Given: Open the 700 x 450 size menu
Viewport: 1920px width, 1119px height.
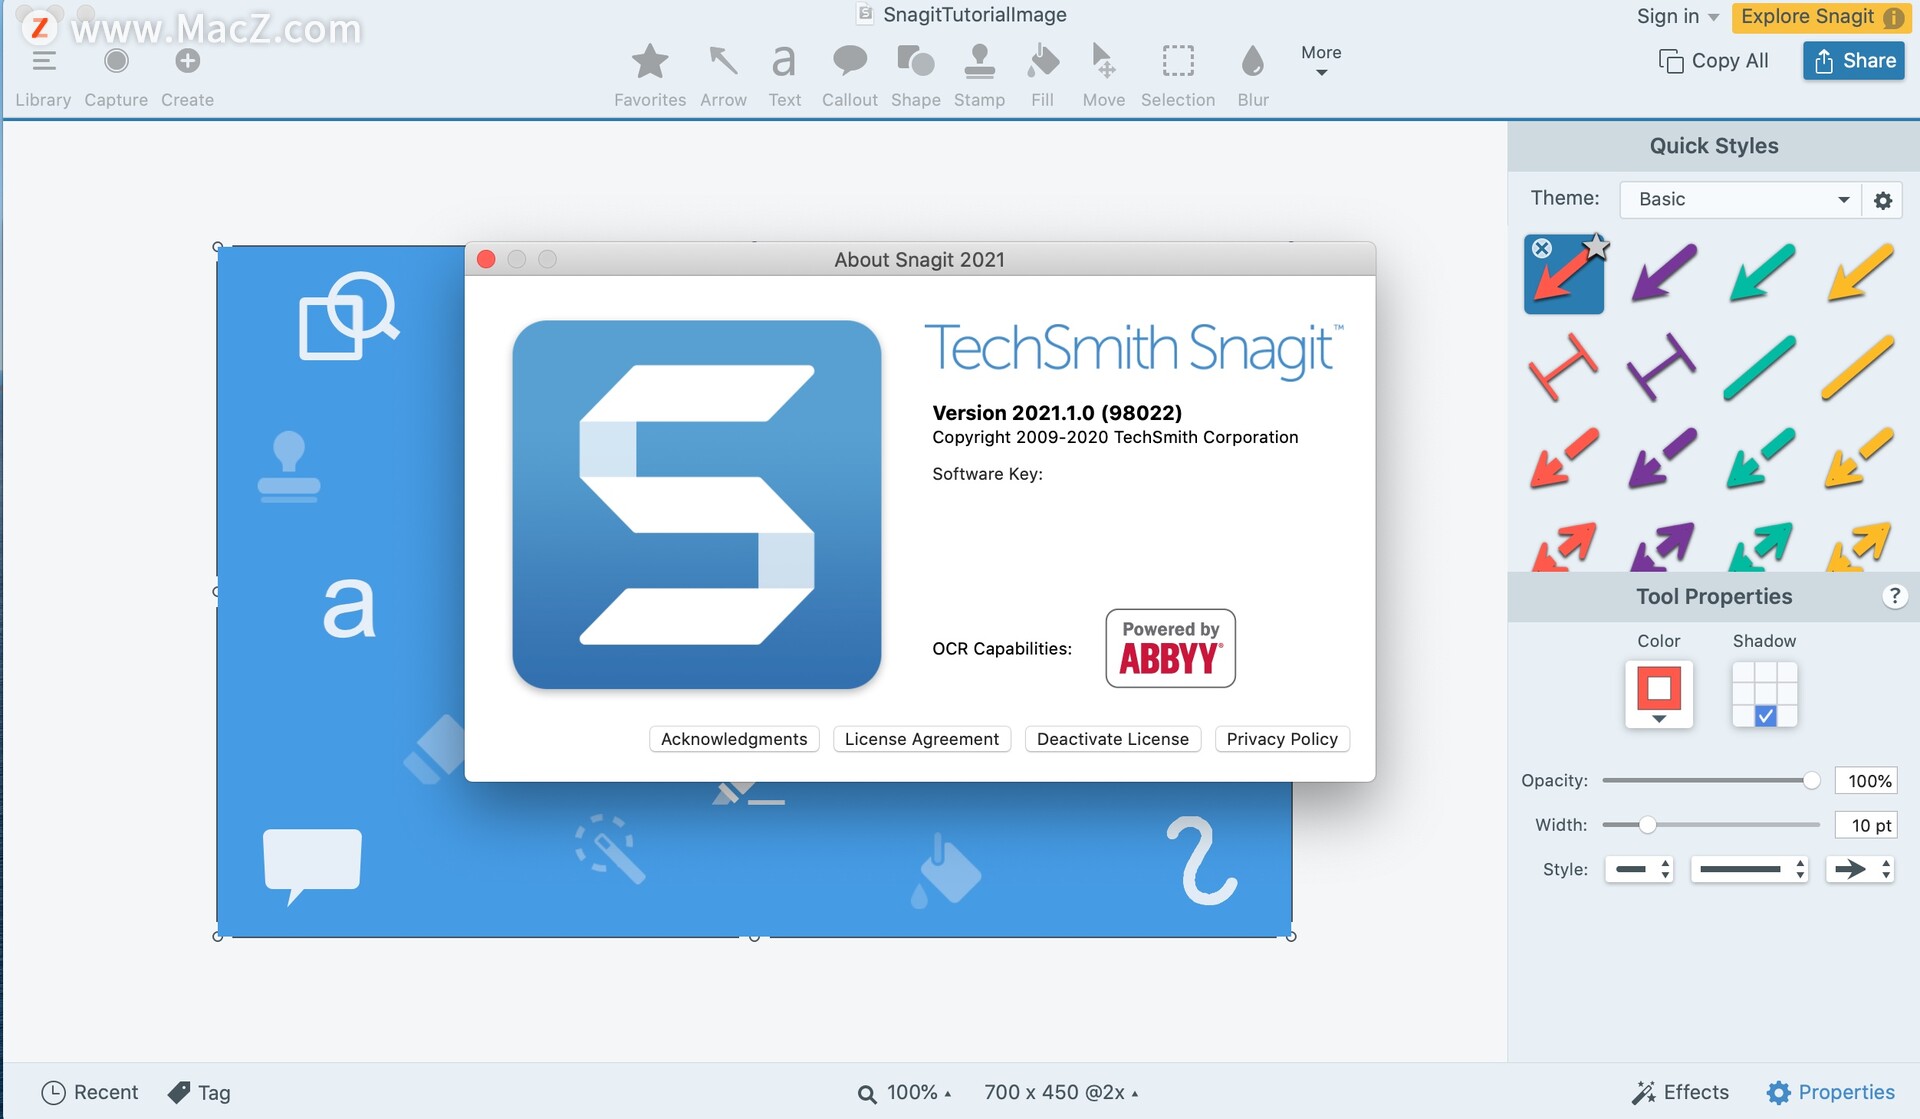Looking at the screenshot, I should click(1061, 1092).
